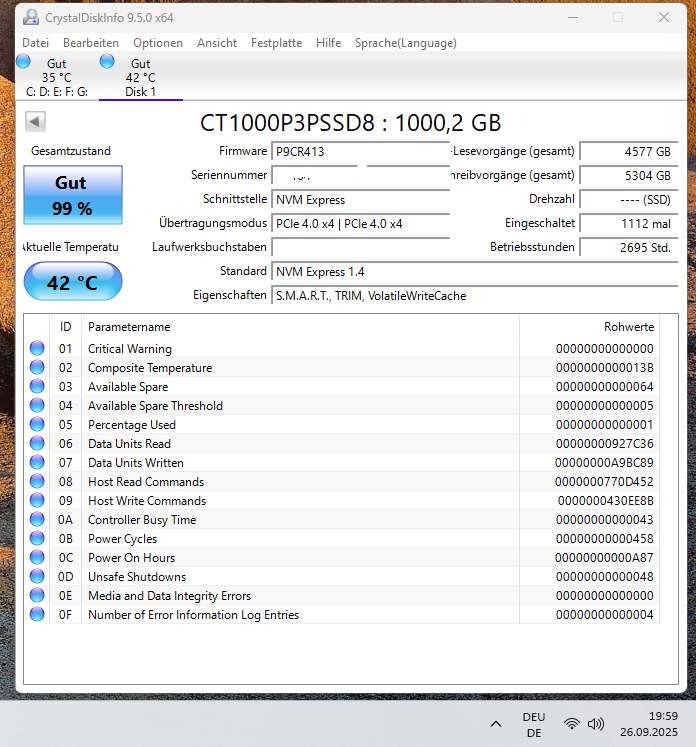Screen dimensions: 696x747
Task: Click the status orb of Host Write Commands row
Action: point(37,501)
